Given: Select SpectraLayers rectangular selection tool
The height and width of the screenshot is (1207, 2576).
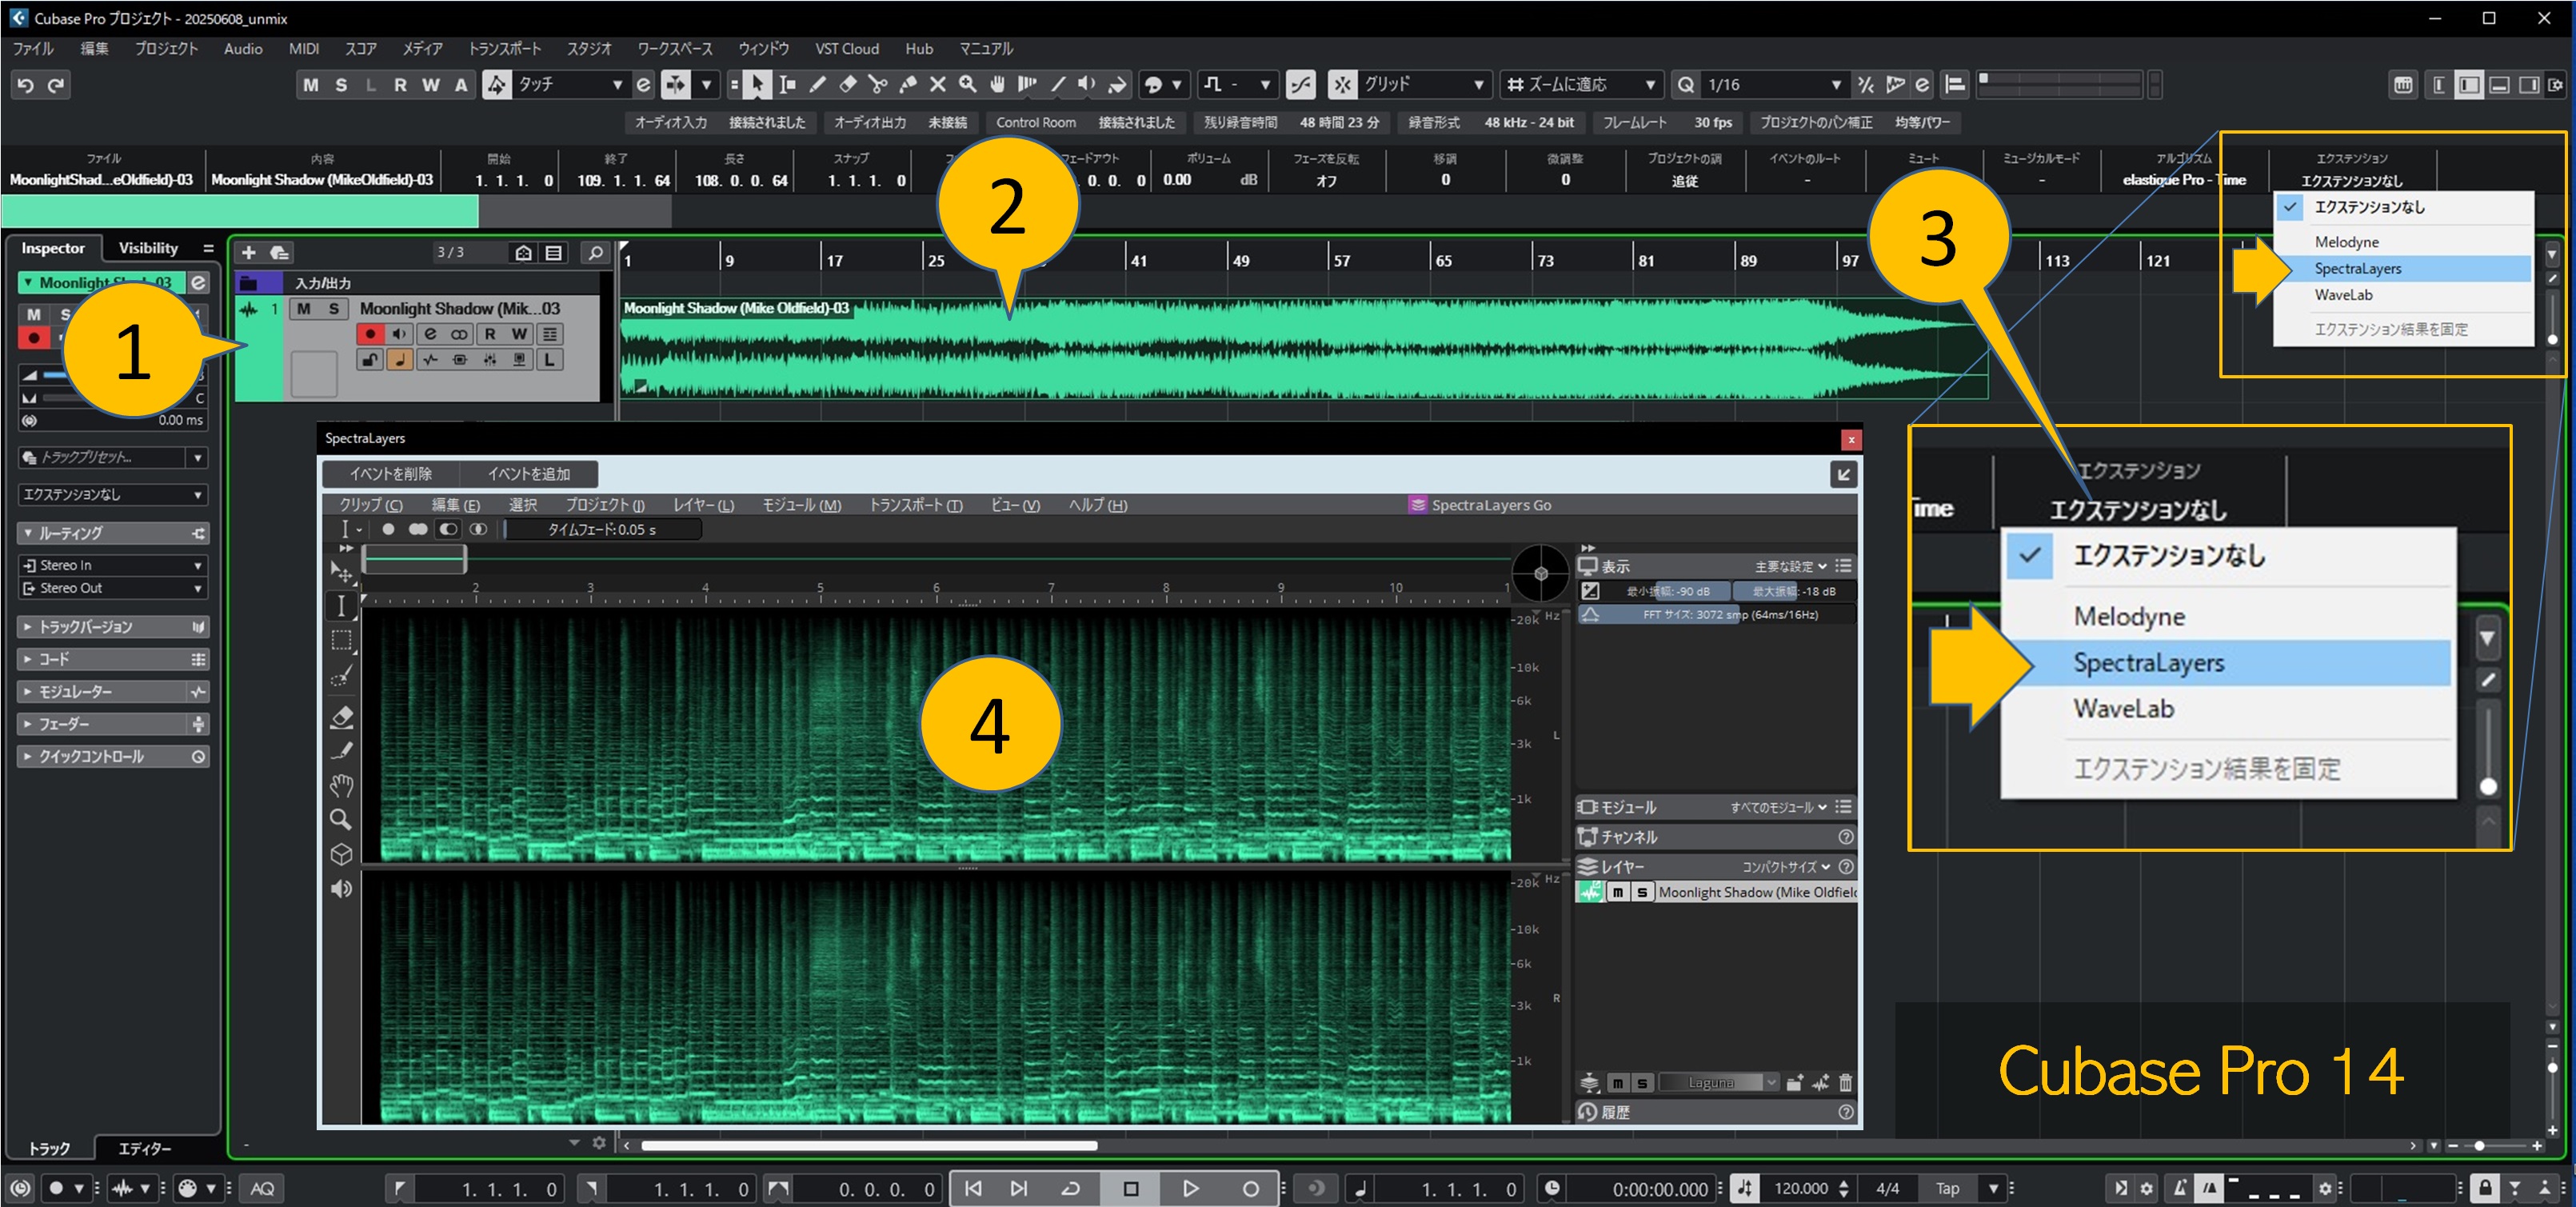Looking at the screenshot, I should point(341,640).
